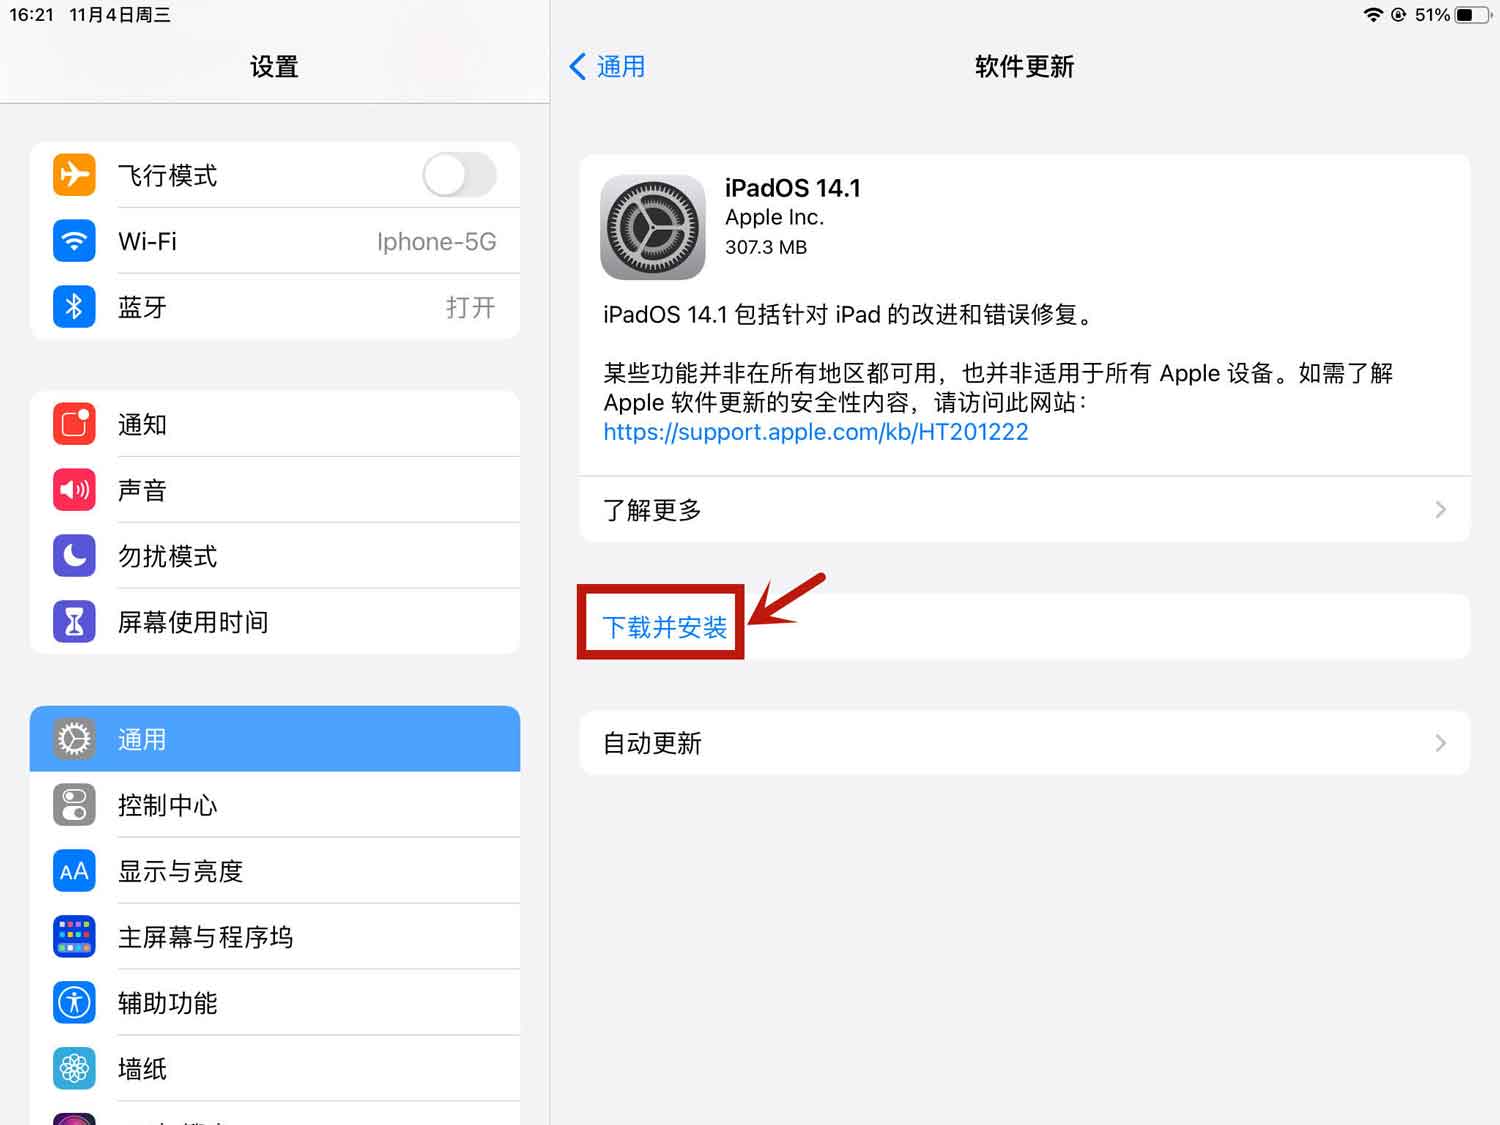The image size is (1500, 1125).
Task: Open 通知 notifications icon
Action: tap(74, 424)
